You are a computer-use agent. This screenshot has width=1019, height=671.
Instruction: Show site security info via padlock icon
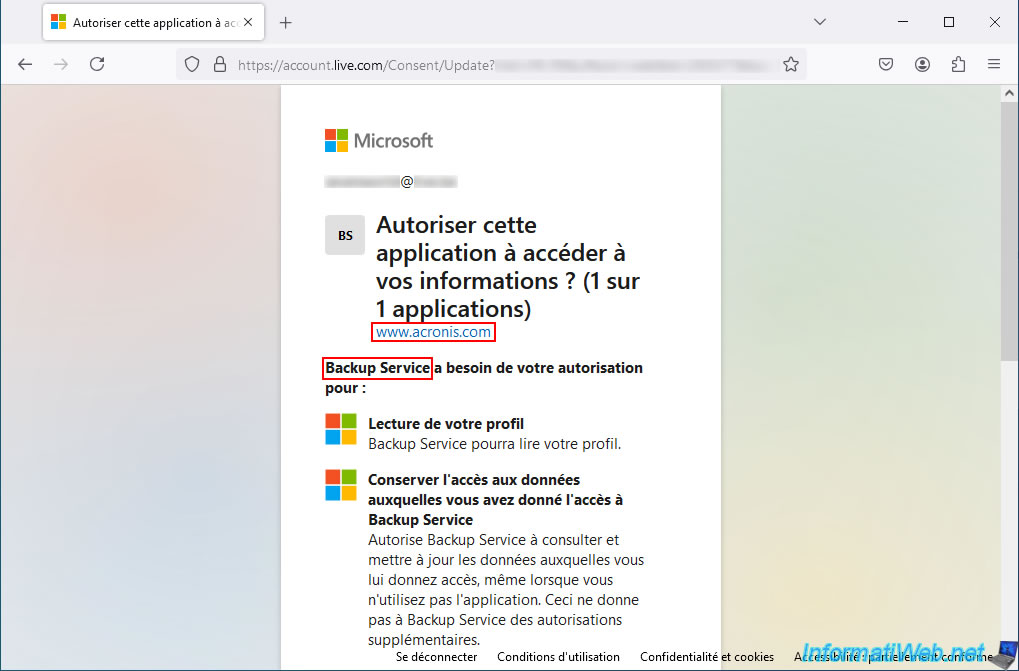pyautogui.click(x=220, y=64)
